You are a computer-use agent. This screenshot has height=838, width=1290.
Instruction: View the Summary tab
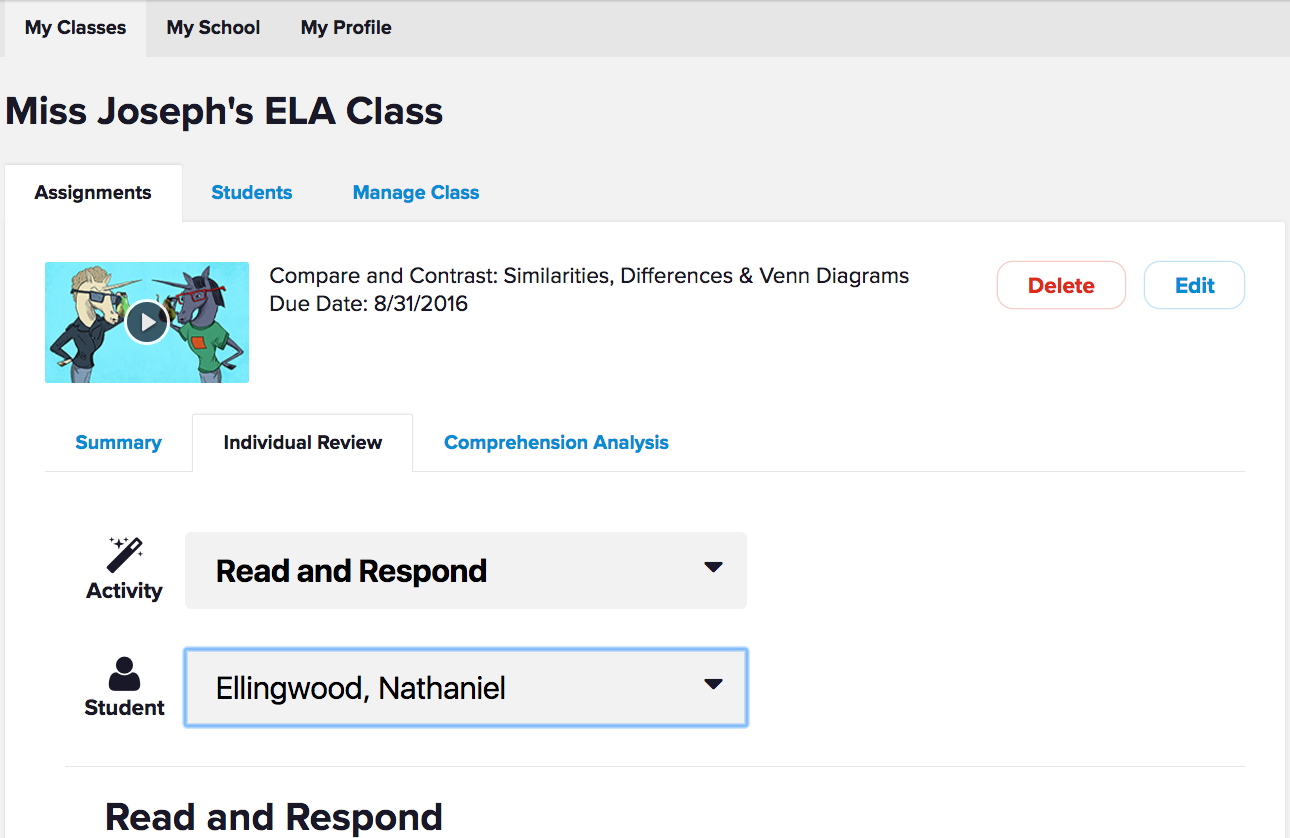[x=118, y=443]
